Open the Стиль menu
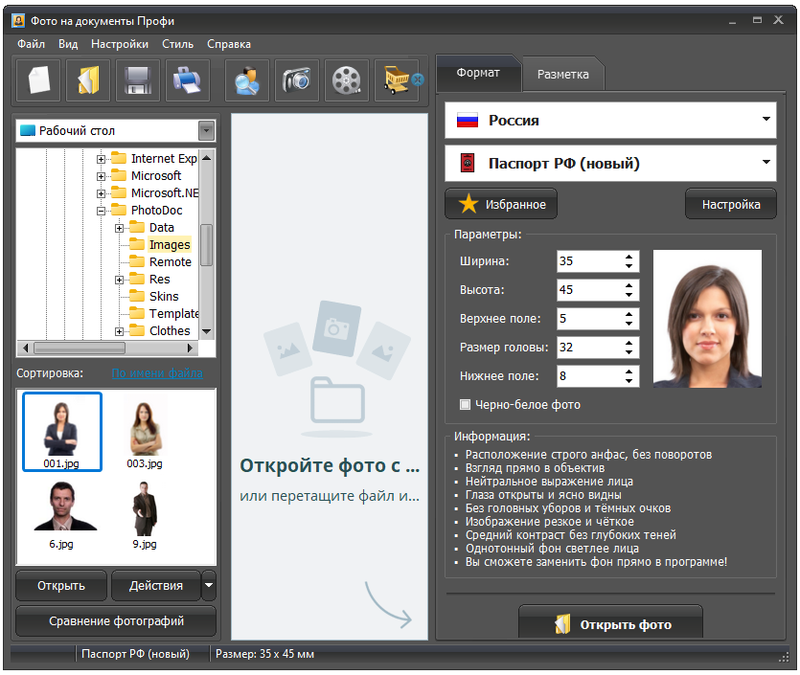 pos(178,44)
